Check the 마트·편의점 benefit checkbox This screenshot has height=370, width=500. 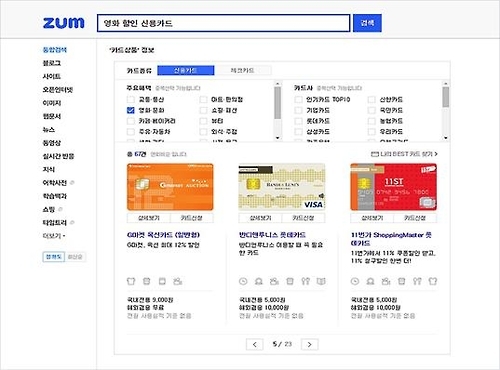[203, 99]
